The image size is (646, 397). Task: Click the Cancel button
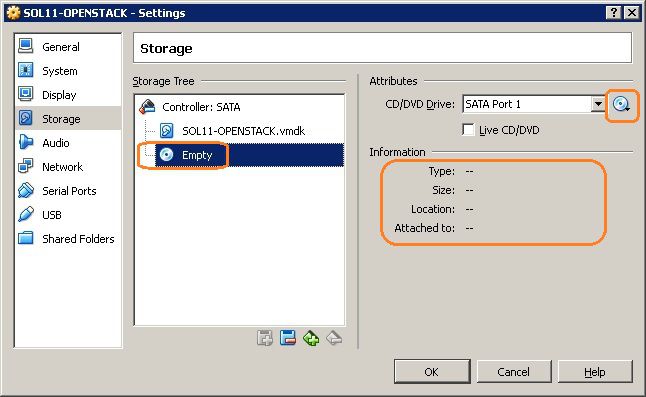[513, 372]
